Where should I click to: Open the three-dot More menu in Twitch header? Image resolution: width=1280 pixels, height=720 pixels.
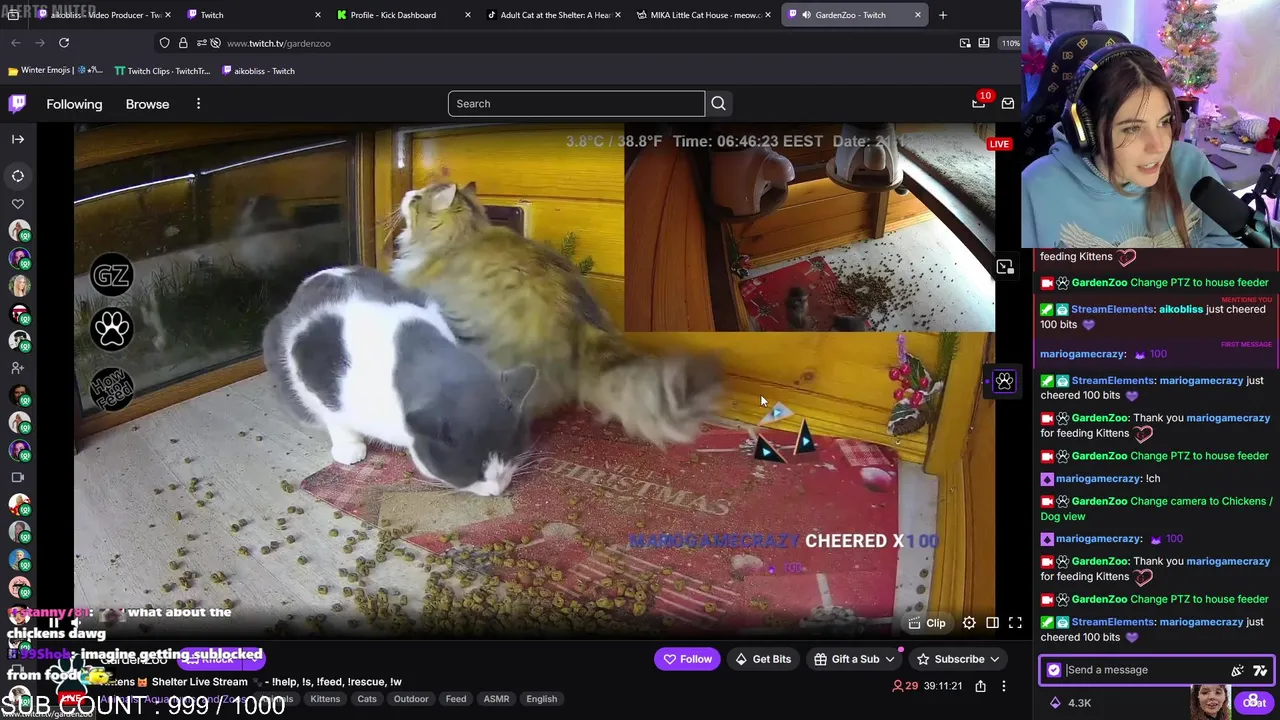(198, 104)
